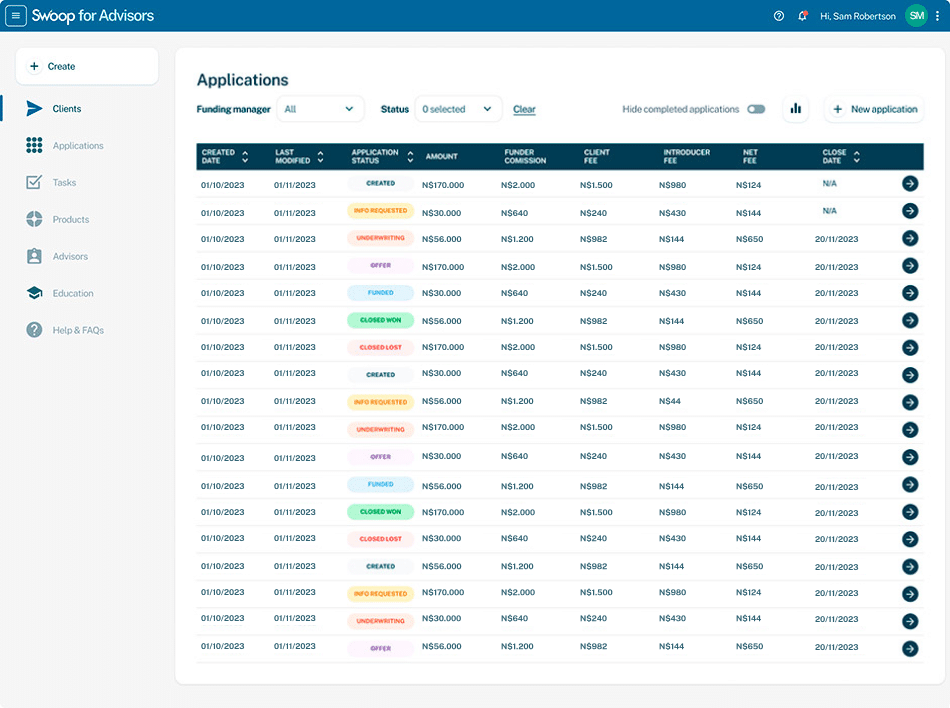The width and height of the screenshot is (950, 708).
Task: Click the help question mark icon
Action: coord(779,16)
